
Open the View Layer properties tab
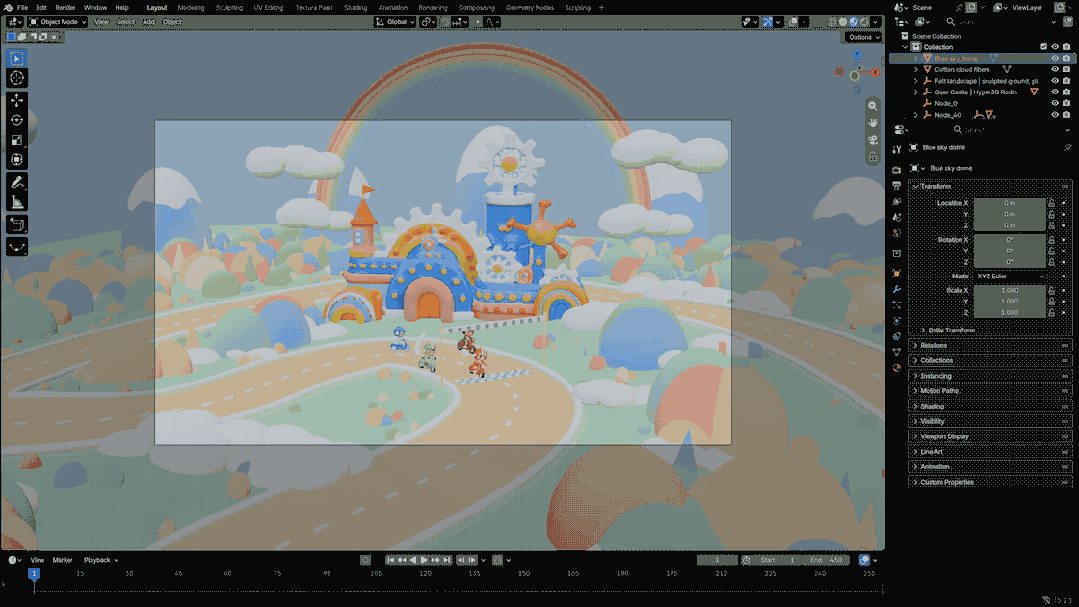tap(897, 202)
